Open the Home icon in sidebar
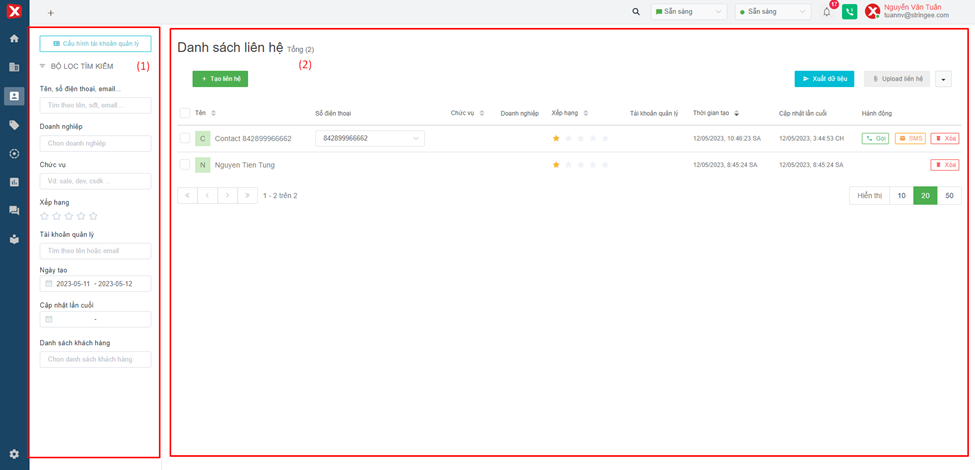 [14, 39]
